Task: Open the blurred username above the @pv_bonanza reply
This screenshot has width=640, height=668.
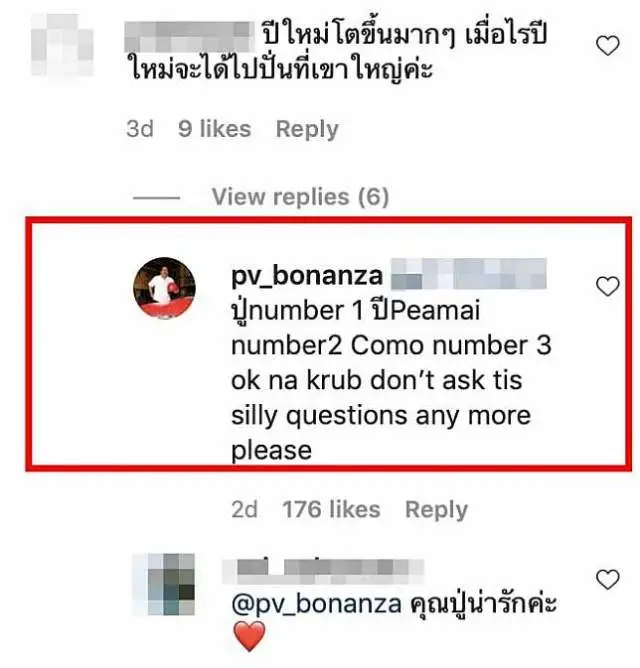Action: (x=323, y=570)
